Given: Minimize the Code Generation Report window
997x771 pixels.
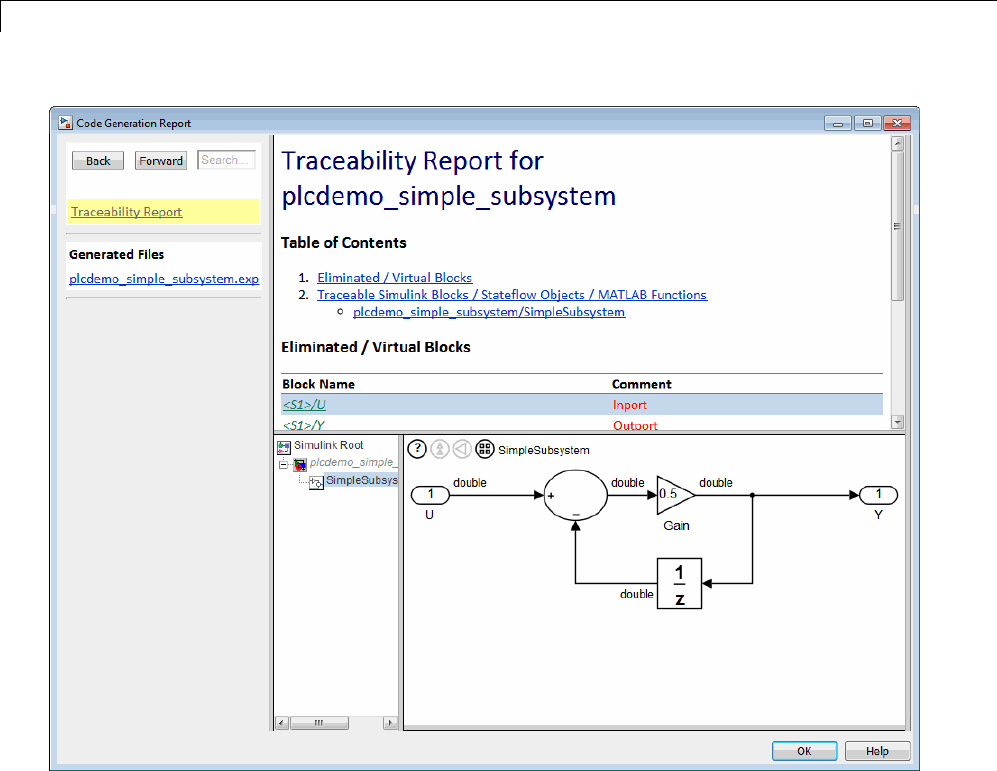Looking at the screenshot, I should [837, 123].
